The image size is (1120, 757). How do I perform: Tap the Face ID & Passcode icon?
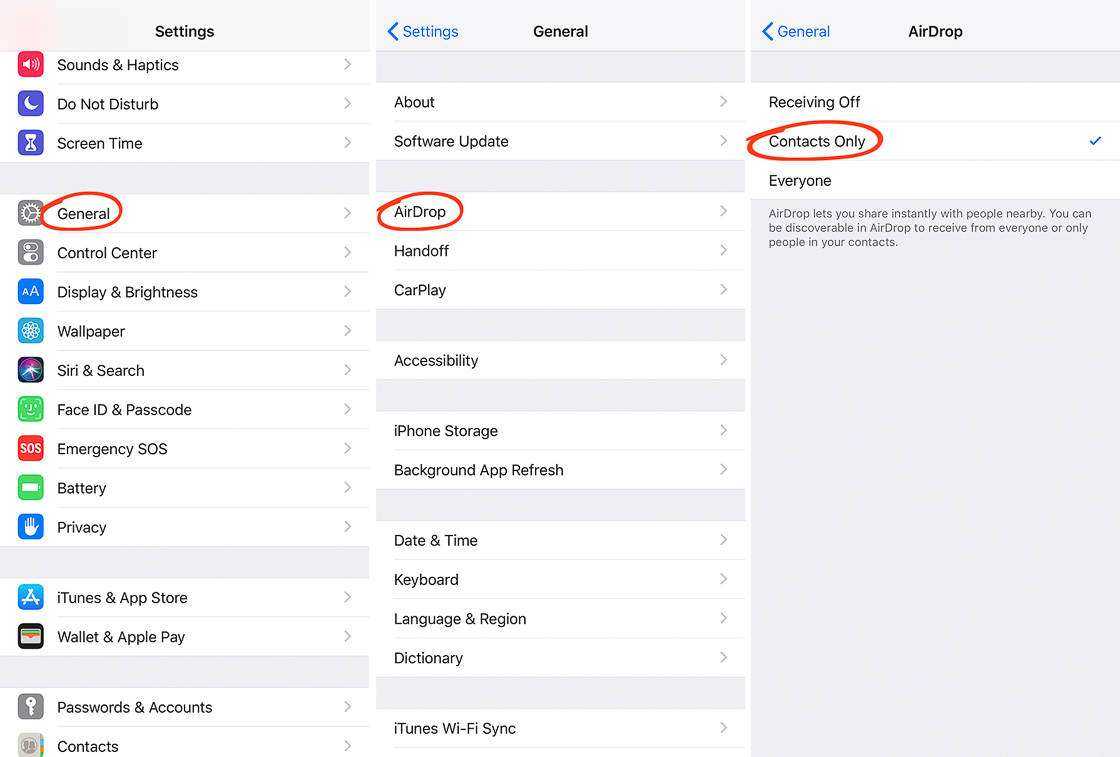pyautogui.click(x=31, y=409)
